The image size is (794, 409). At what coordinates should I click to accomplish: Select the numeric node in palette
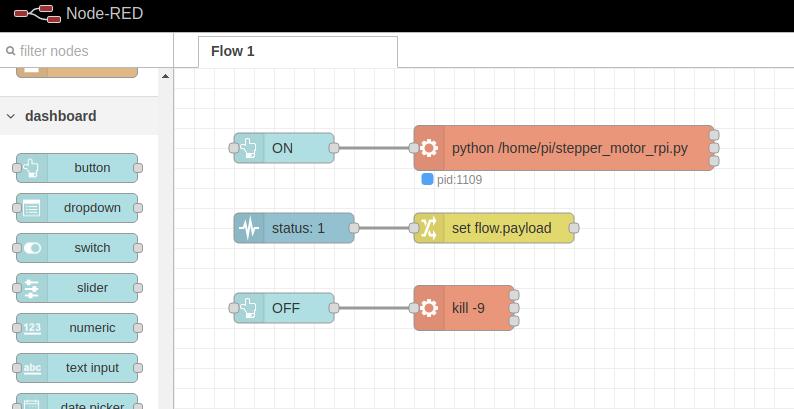[x=77, y=328]
